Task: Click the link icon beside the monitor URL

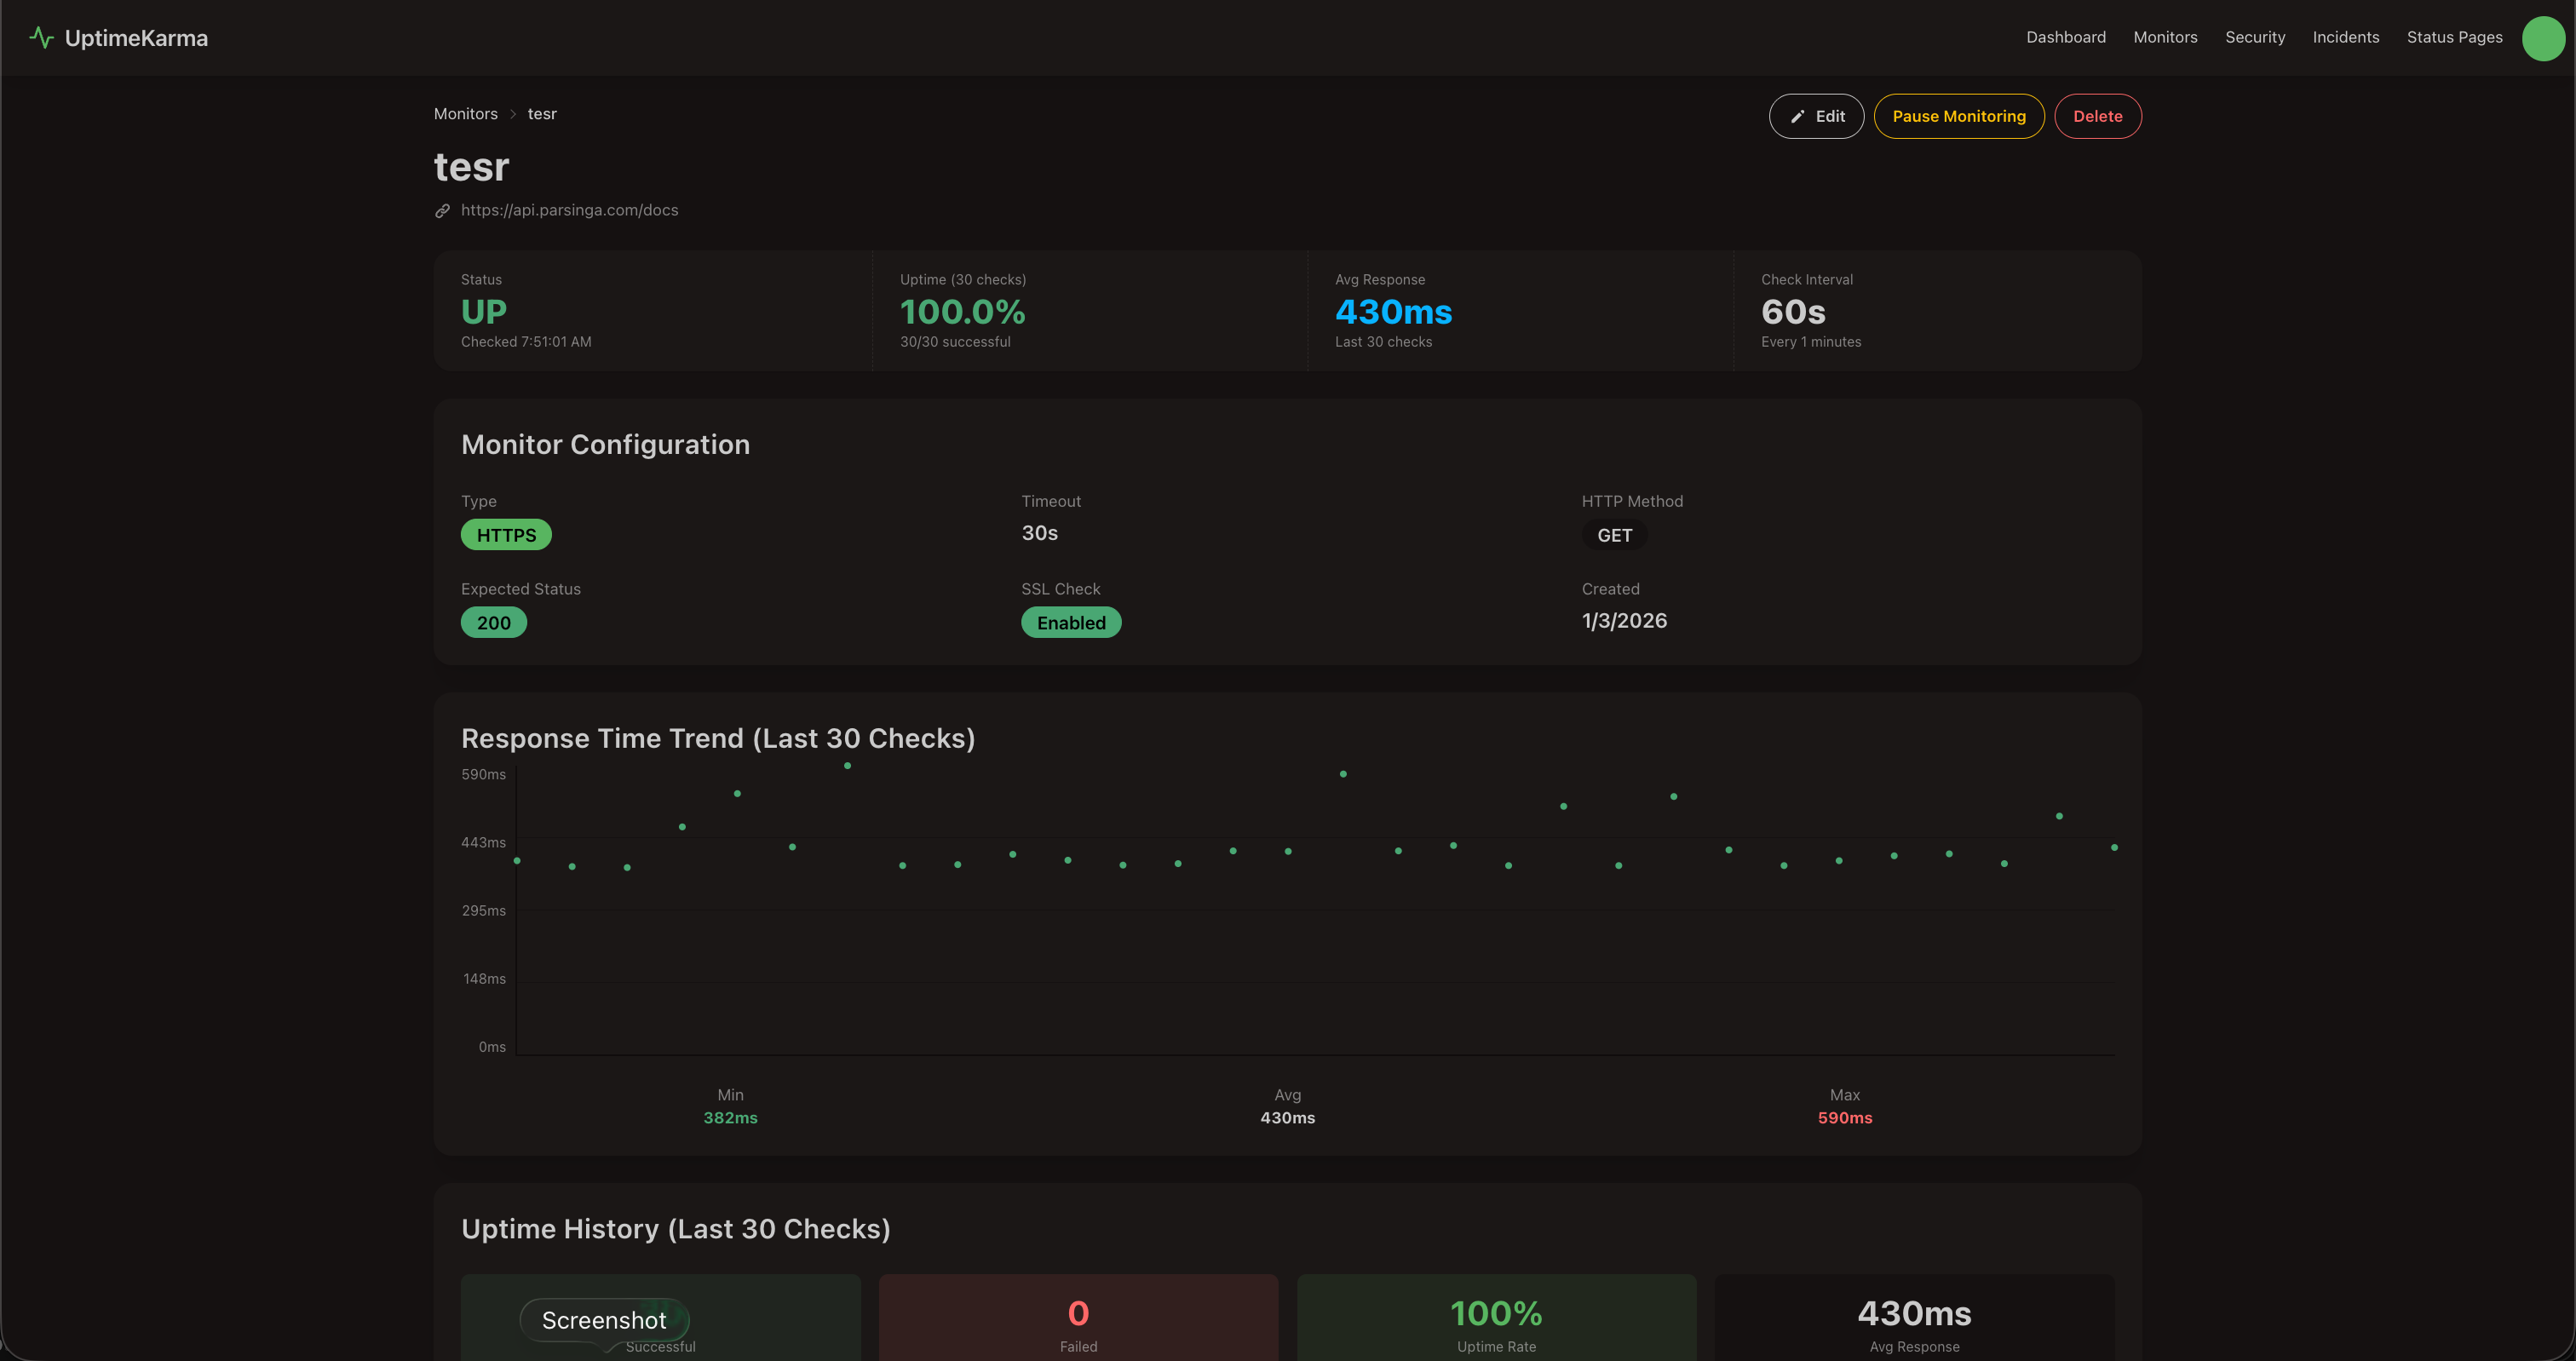Action: 441,210
